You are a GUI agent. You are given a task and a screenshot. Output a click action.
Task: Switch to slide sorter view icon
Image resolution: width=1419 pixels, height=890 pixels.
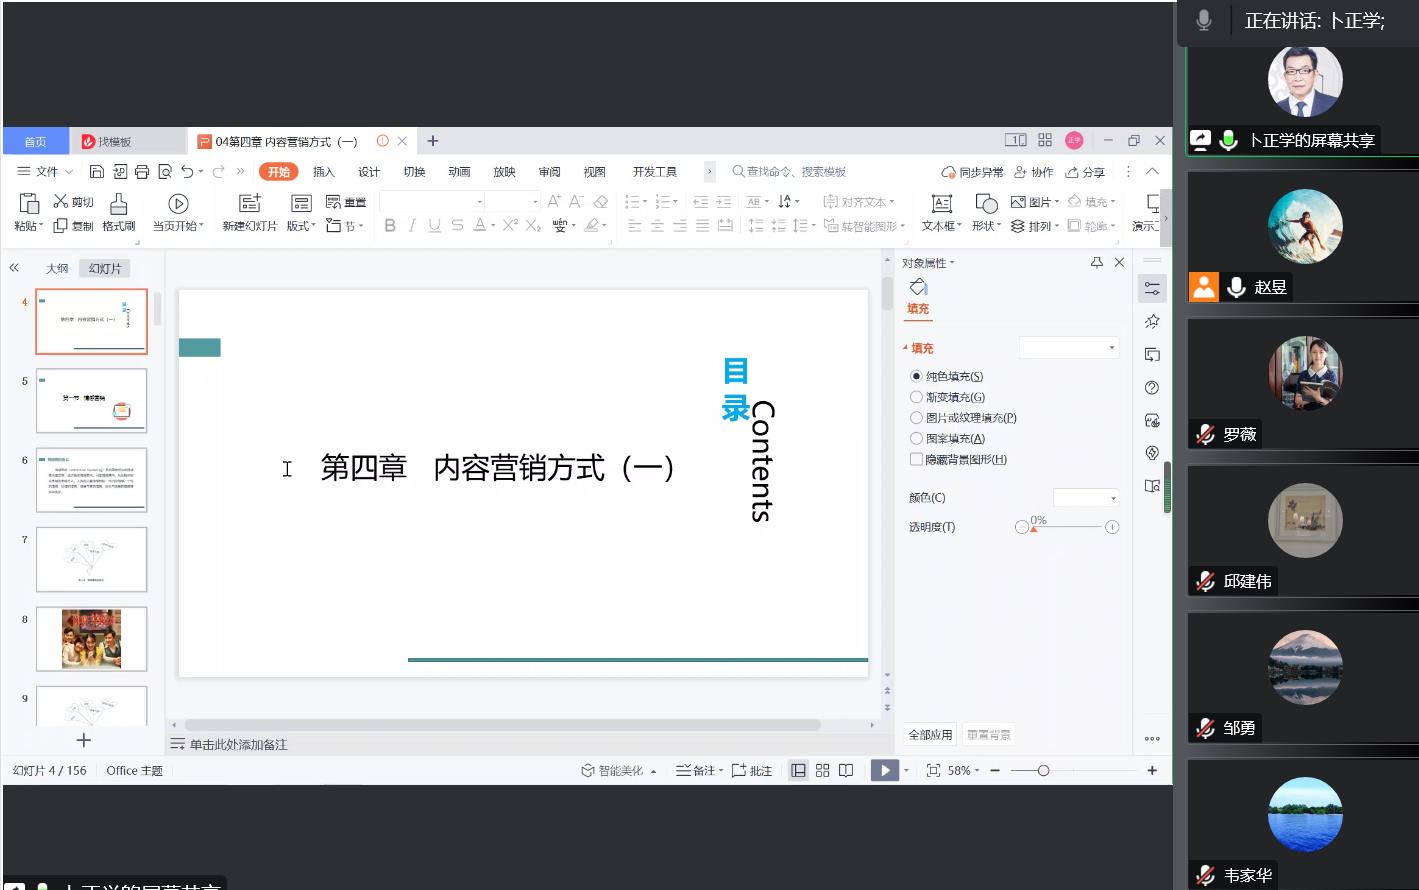(822, 771)
